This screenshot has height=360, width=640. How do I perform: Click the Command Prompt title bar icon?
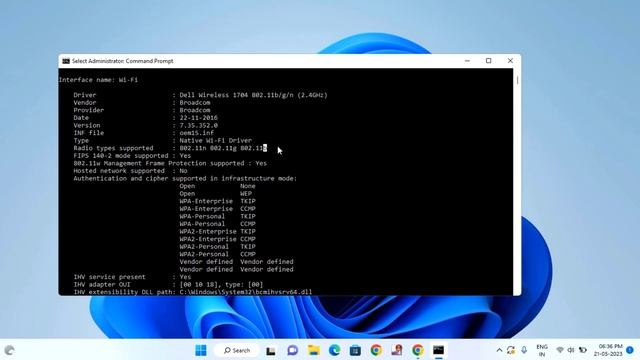[66, 61]
